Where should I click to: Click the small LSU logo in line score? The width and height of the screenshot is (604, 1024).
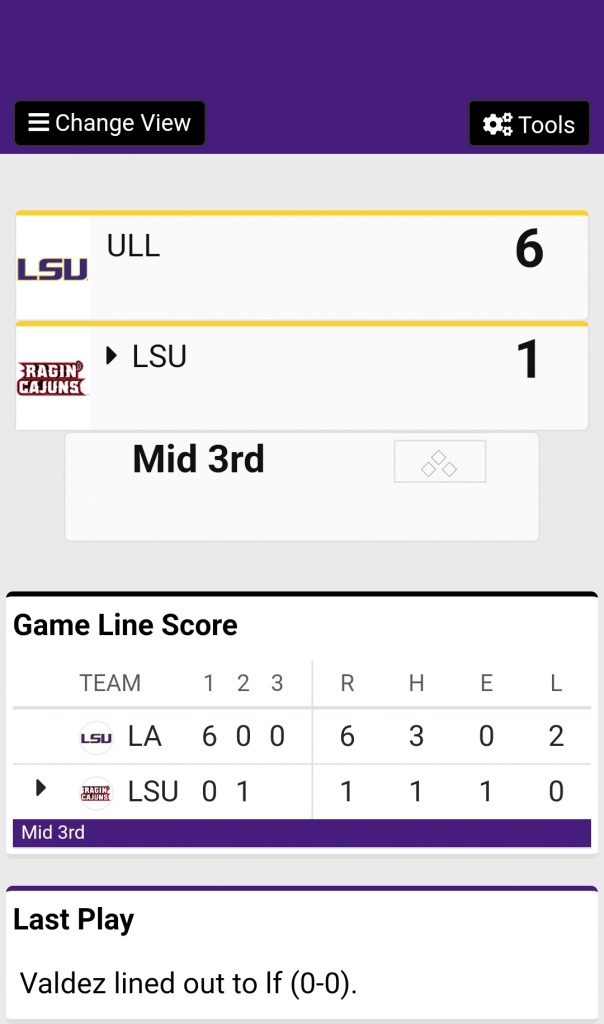click(96, 738)
